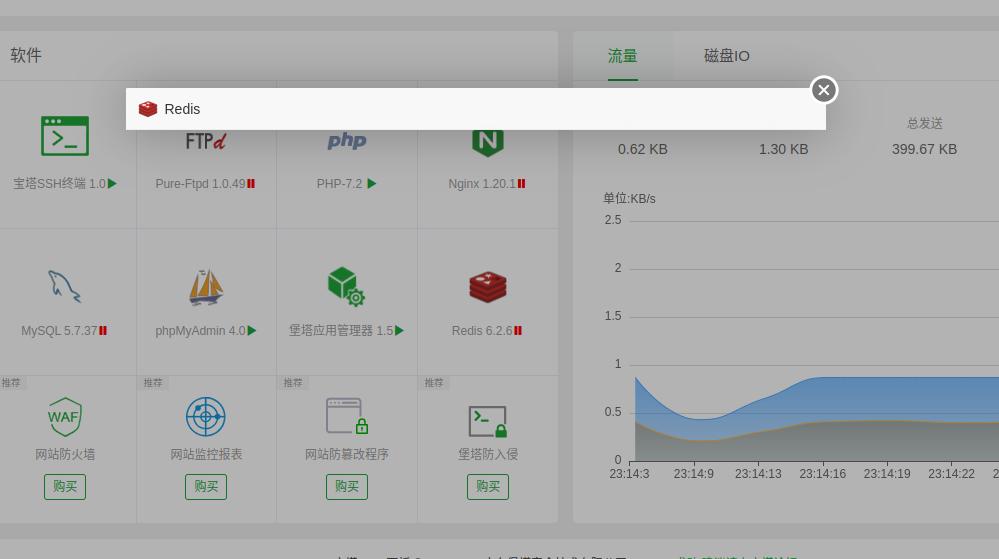Click the 堡塔防入侵 text label

click(488, 454)
